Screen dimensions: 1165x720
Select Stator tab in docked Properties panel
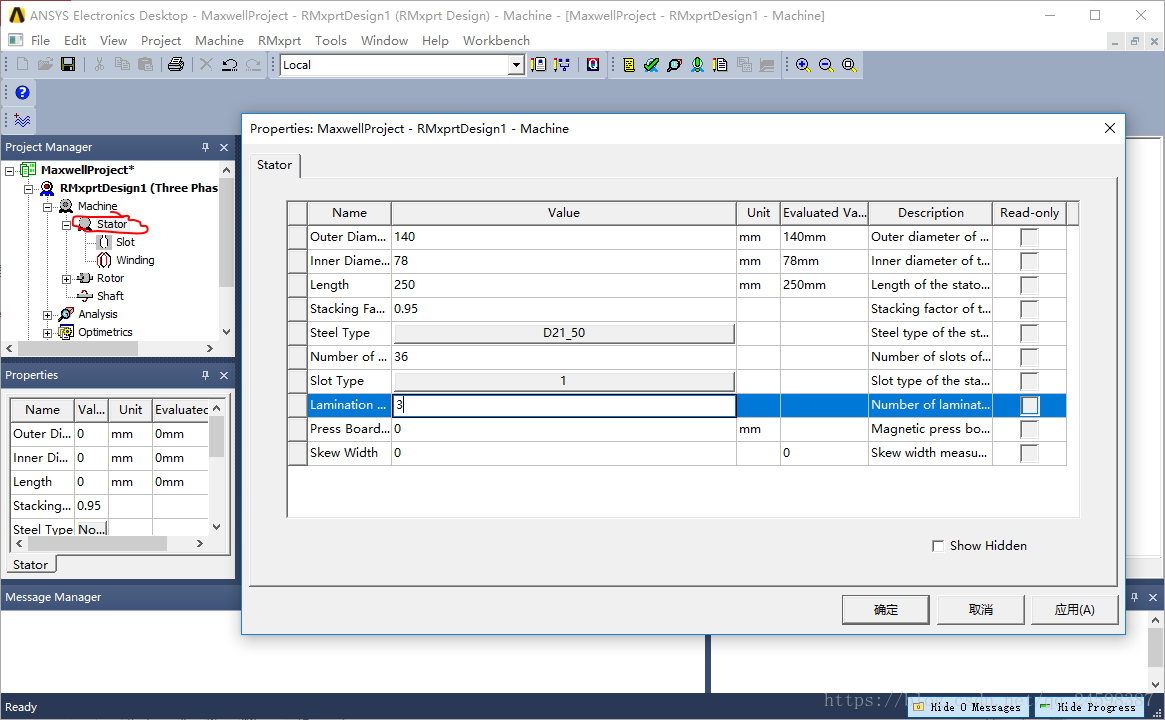click(30, 565)
